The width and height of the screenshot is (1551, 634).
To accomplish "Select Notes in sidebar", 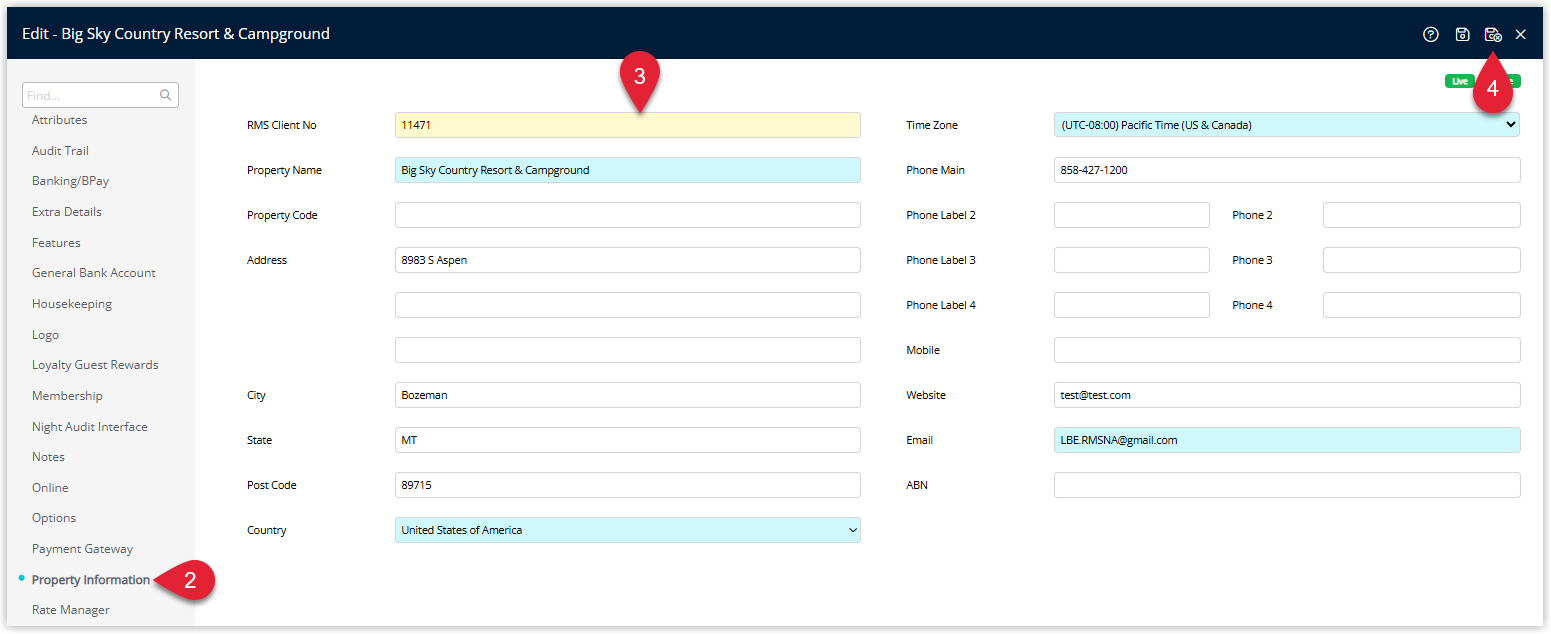I will pos(48,457).
